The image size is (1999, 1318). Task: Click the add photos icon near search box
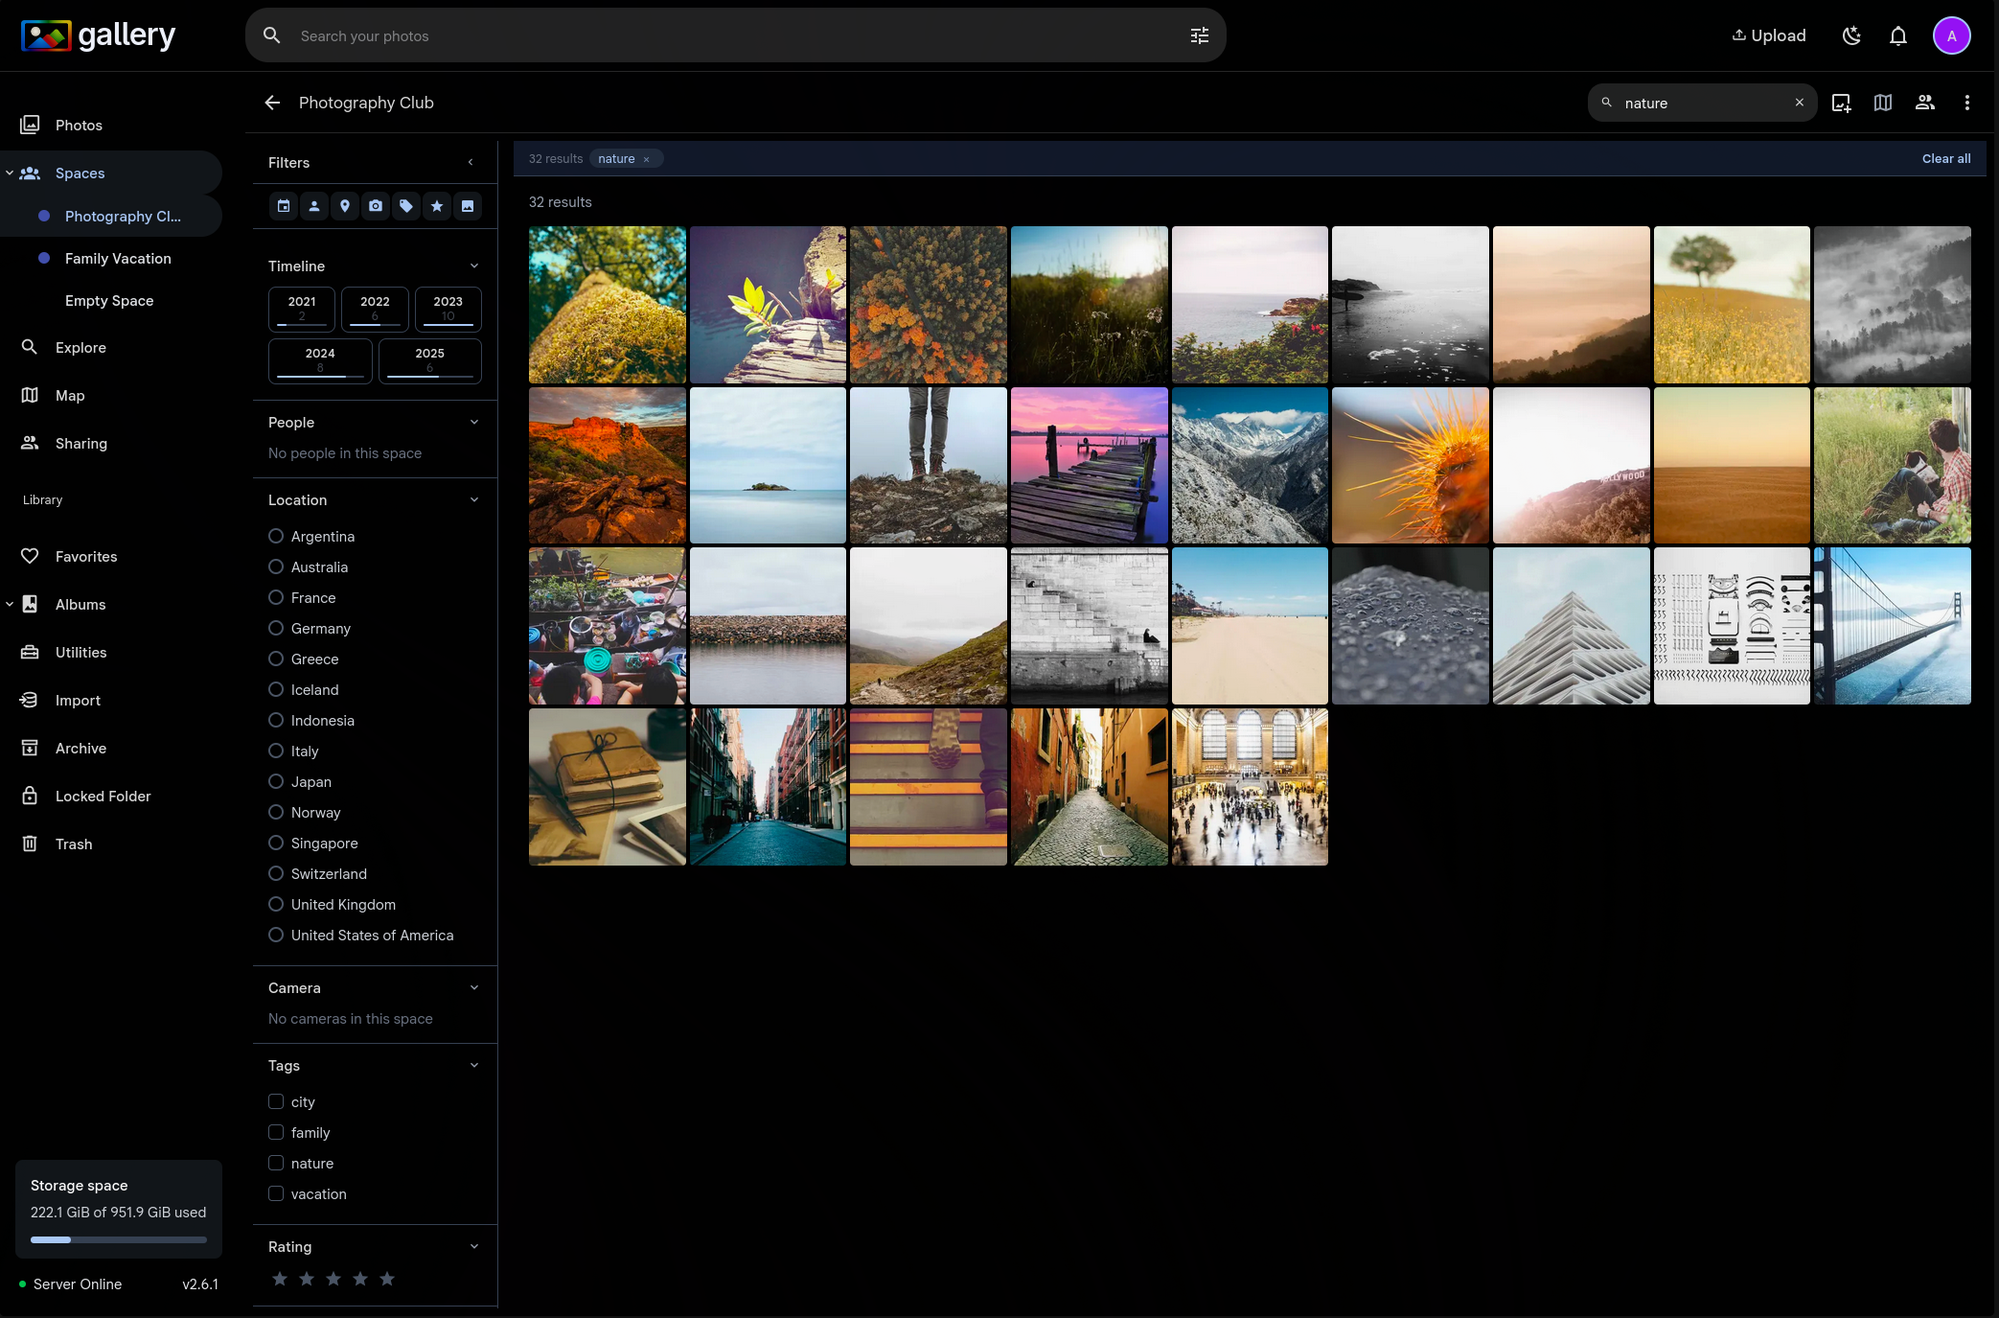click(x=1841, y=102)
